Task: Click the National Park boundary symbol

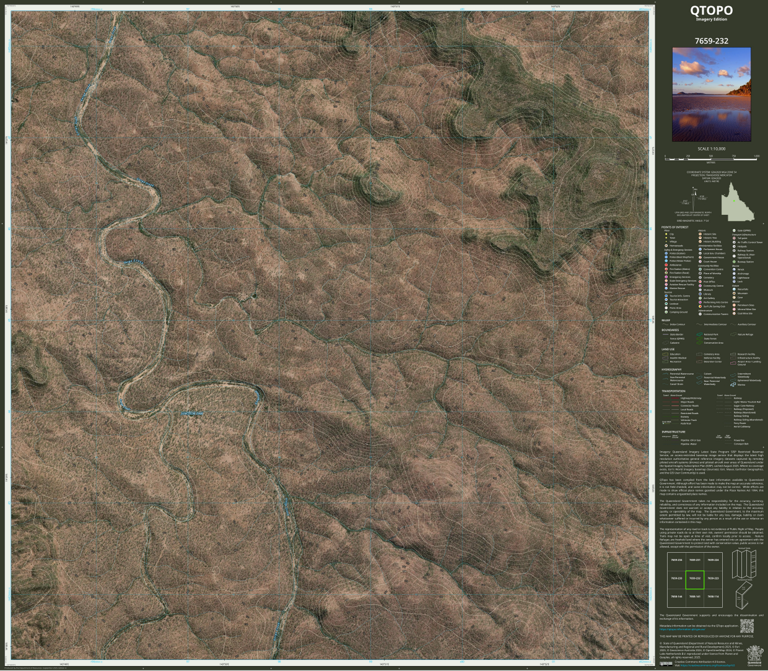Action: [x=699, y=334]
